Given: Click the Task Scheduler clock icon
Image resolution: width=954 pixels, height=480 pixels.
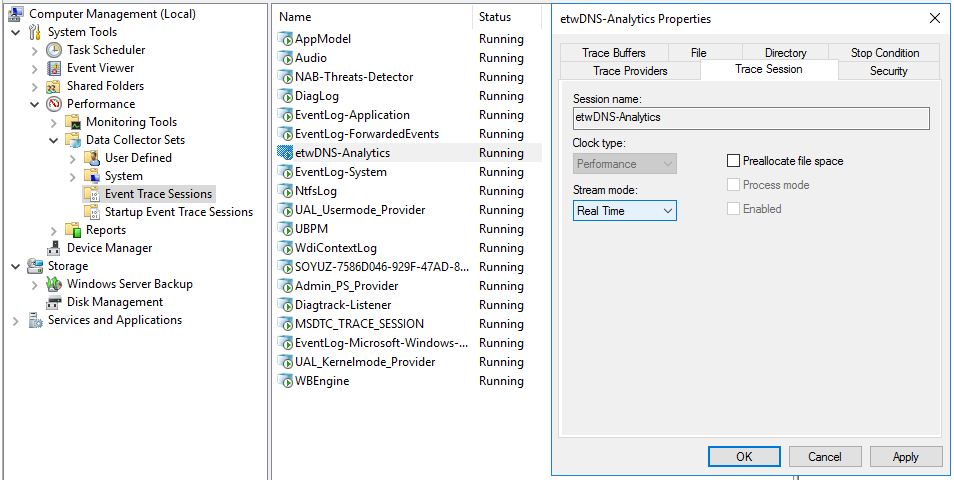Looking at the screenshot, I should click(x=54, y=50).
